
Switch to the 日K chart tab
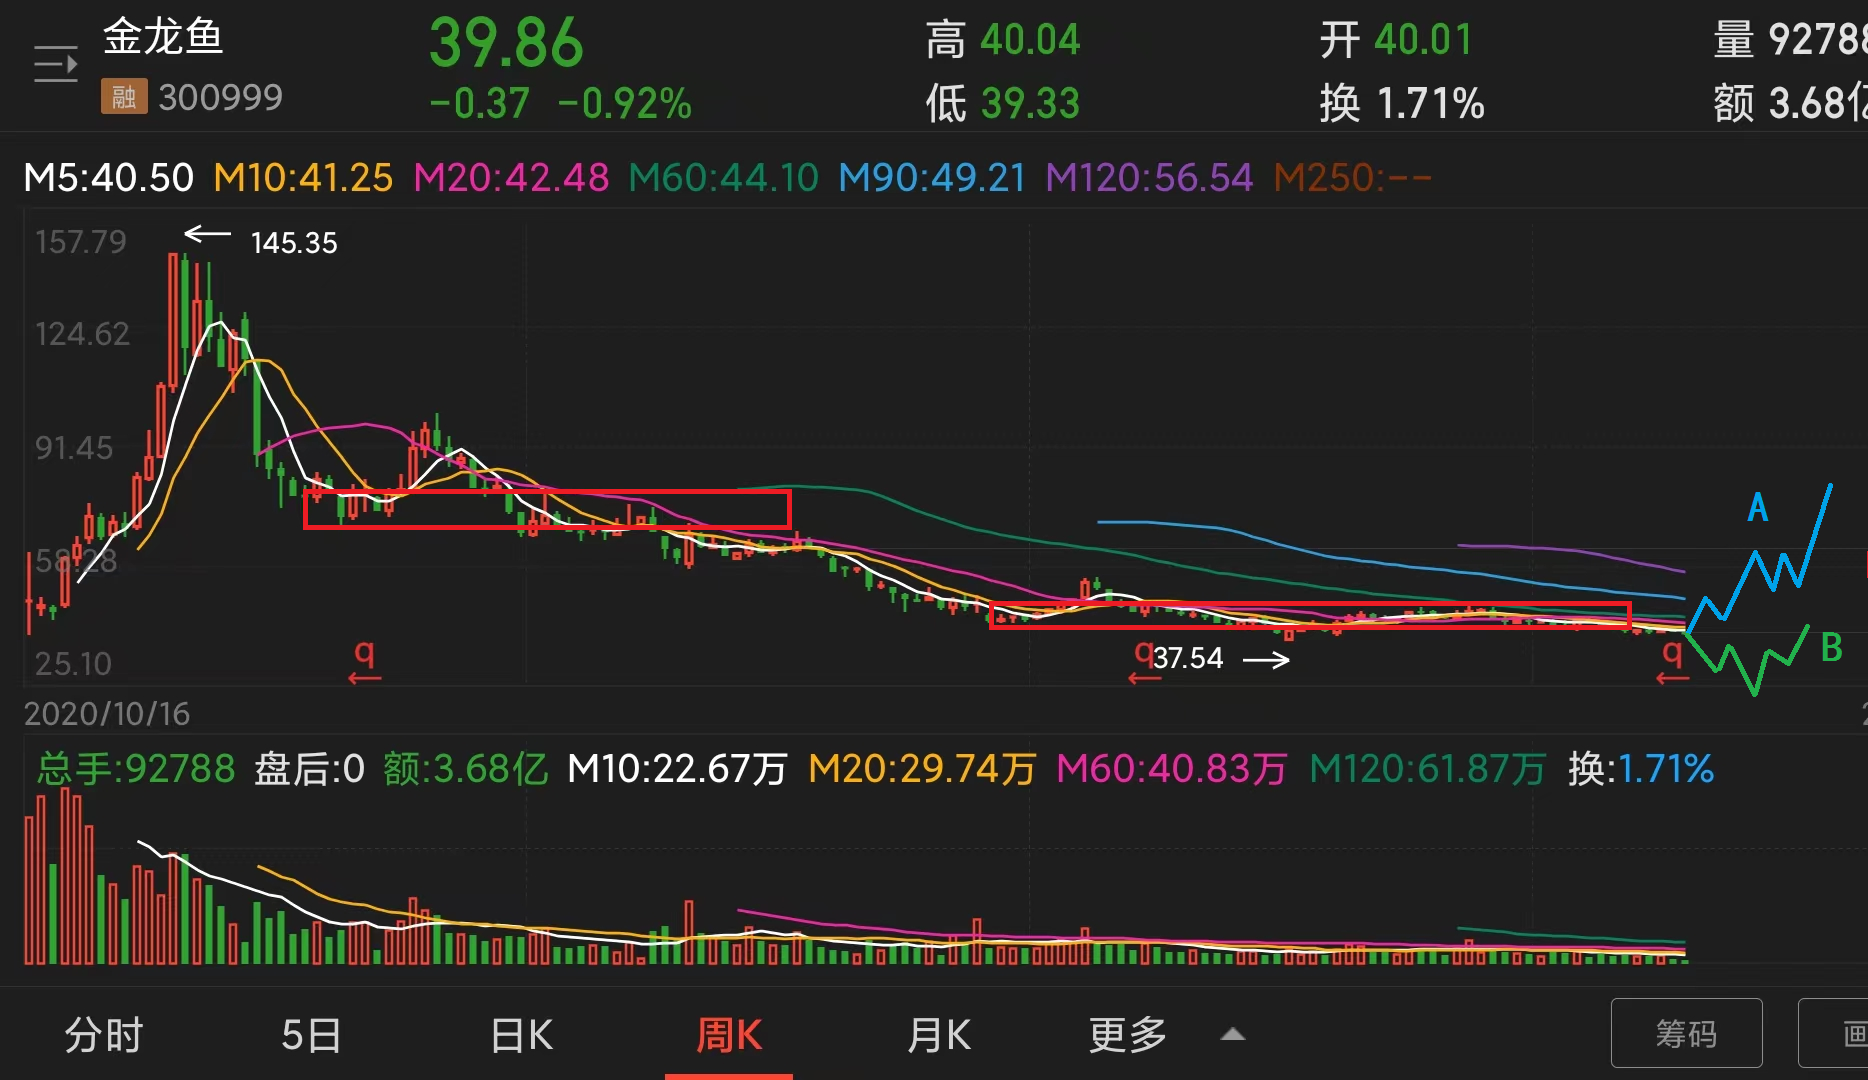pos(522,1035)
